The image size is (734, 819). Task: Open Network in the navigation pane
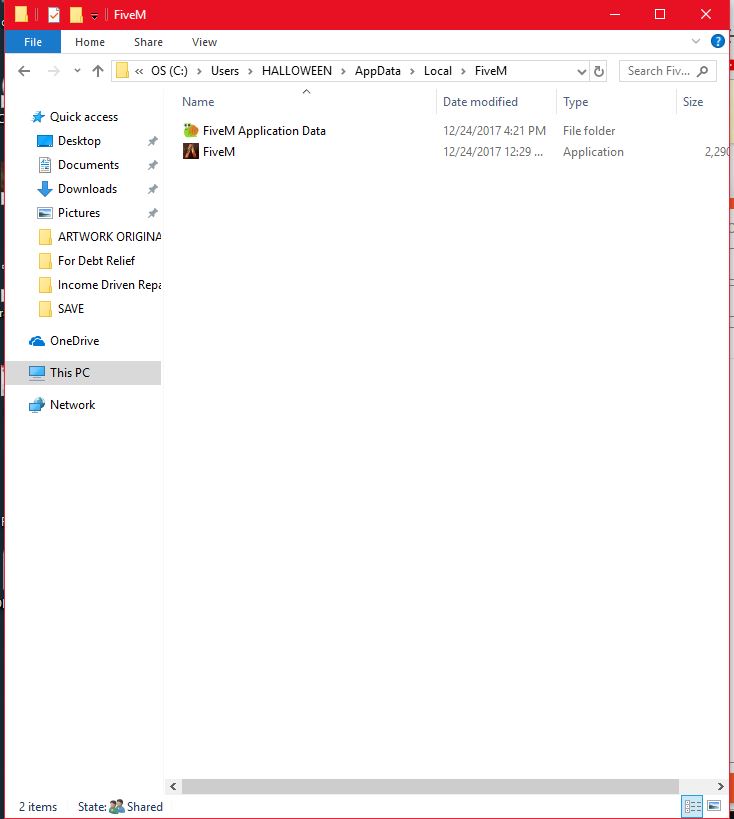72,405
